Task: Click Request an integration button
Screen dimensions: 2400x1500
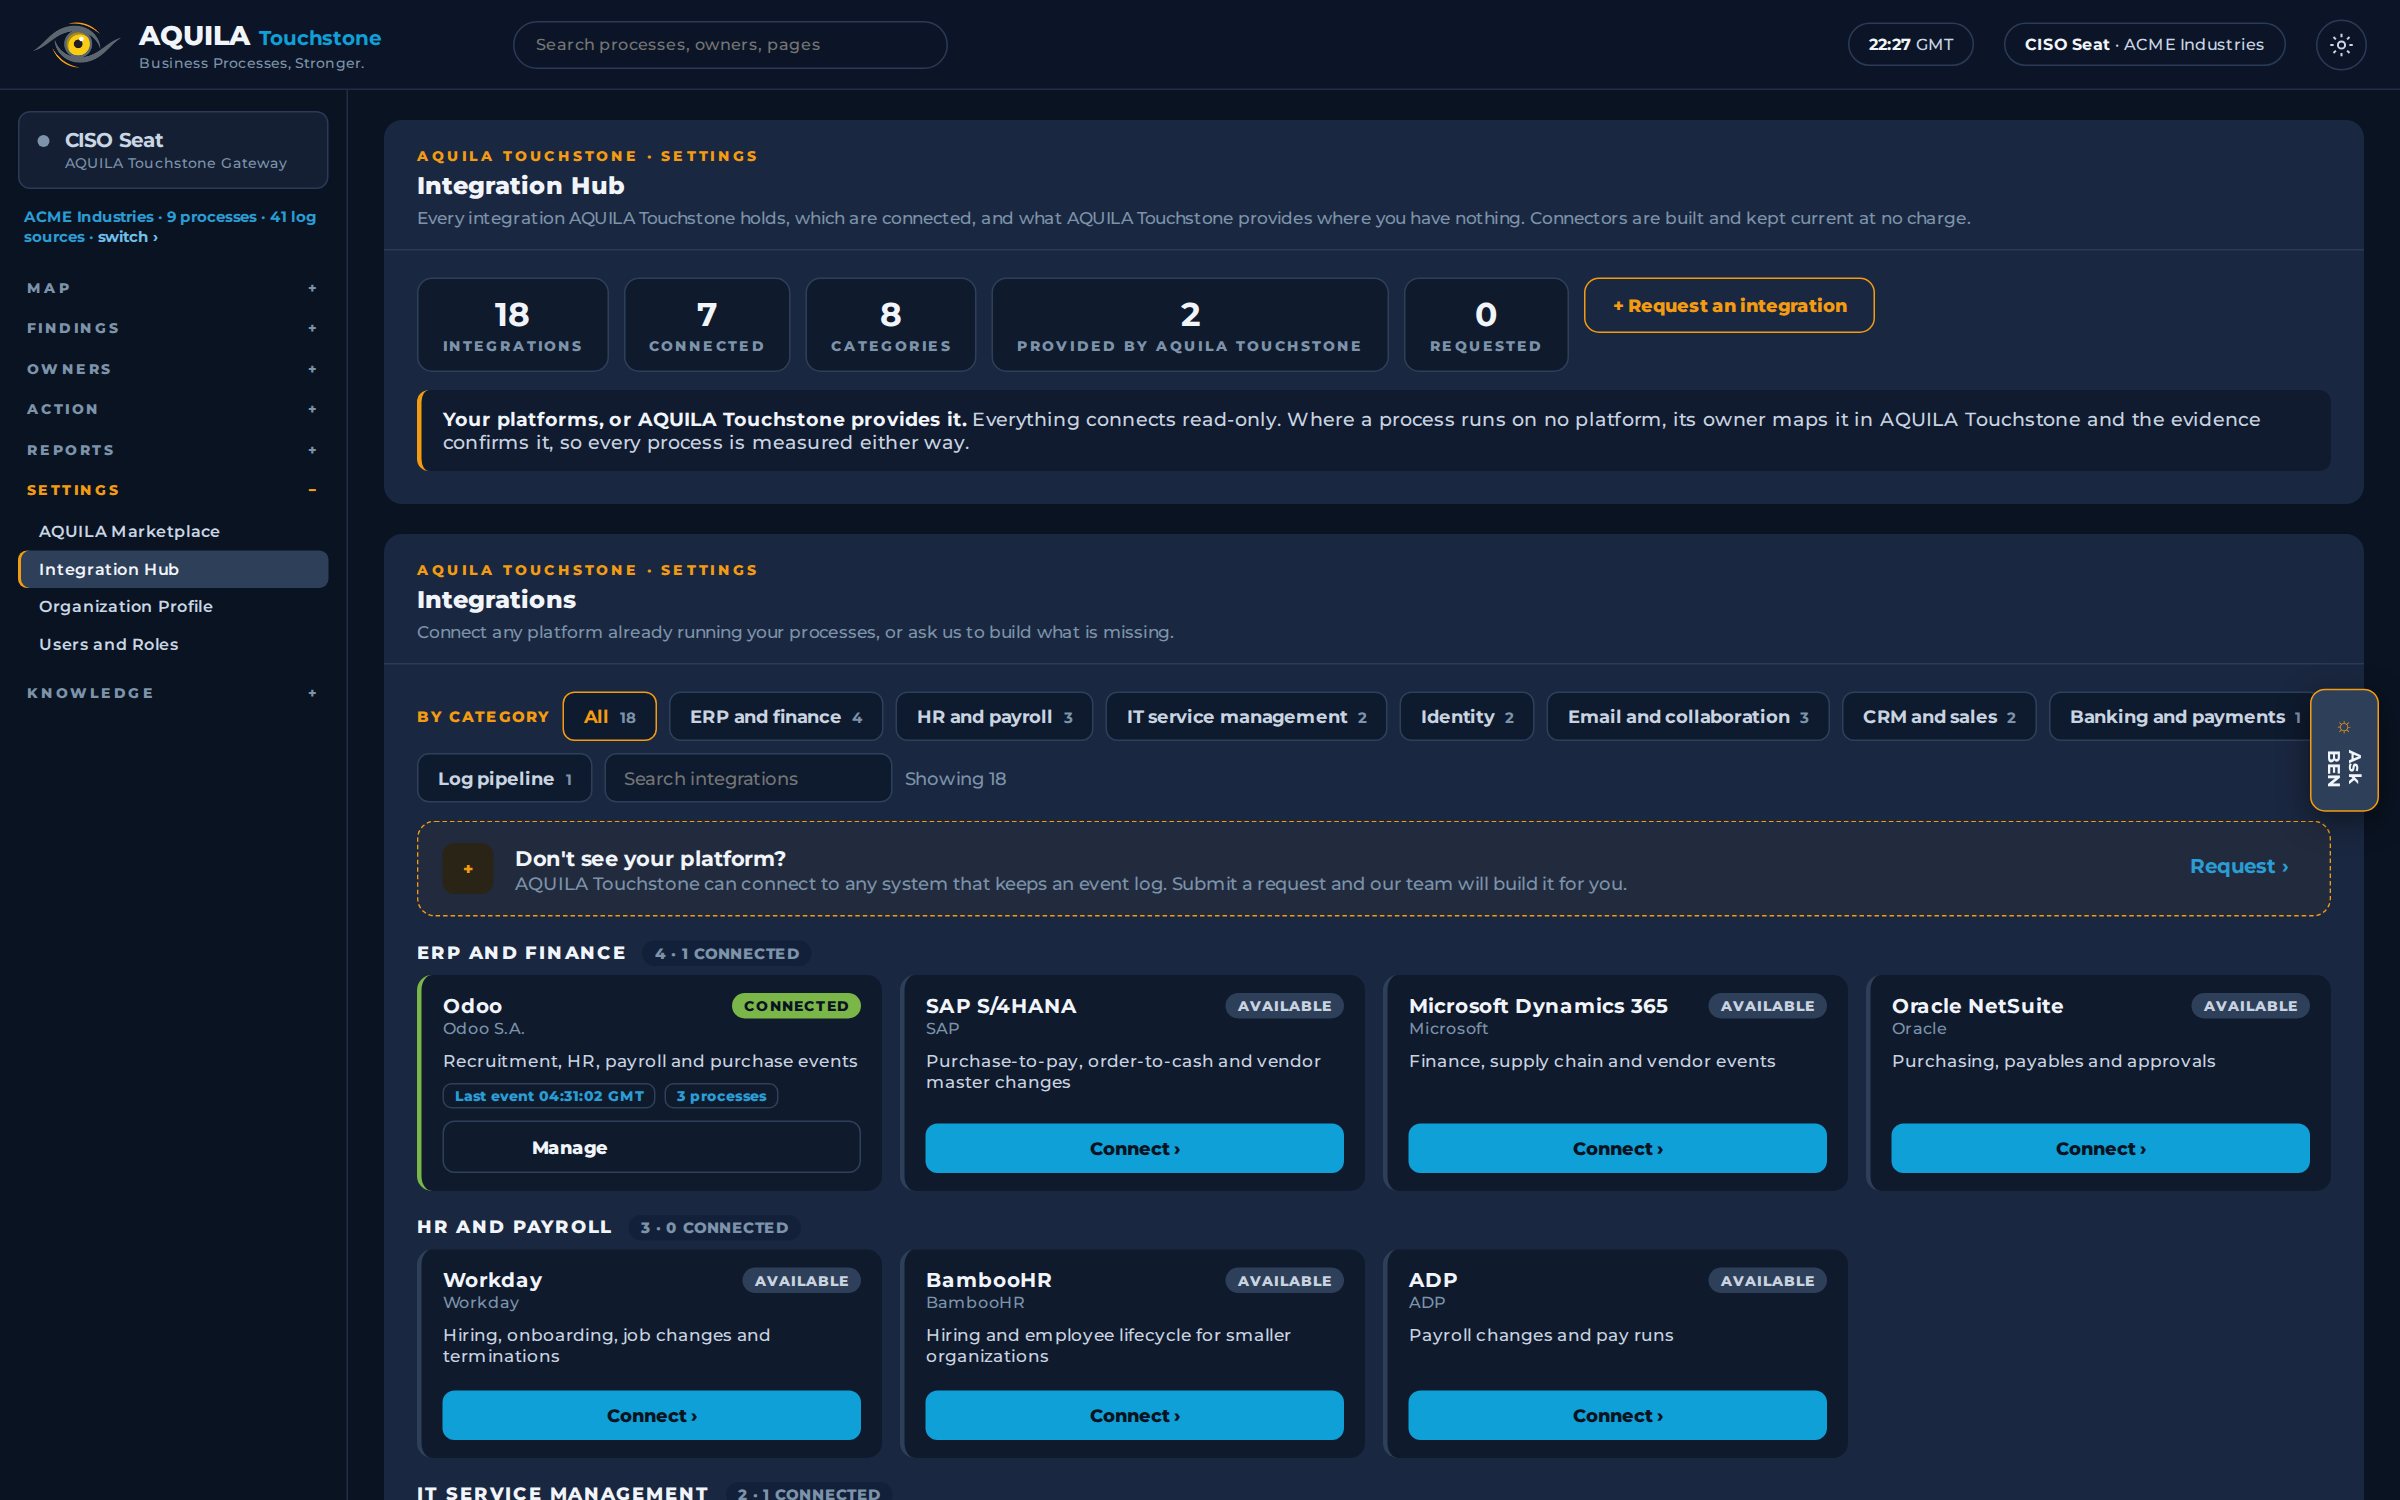Action: coord(1729,305)
